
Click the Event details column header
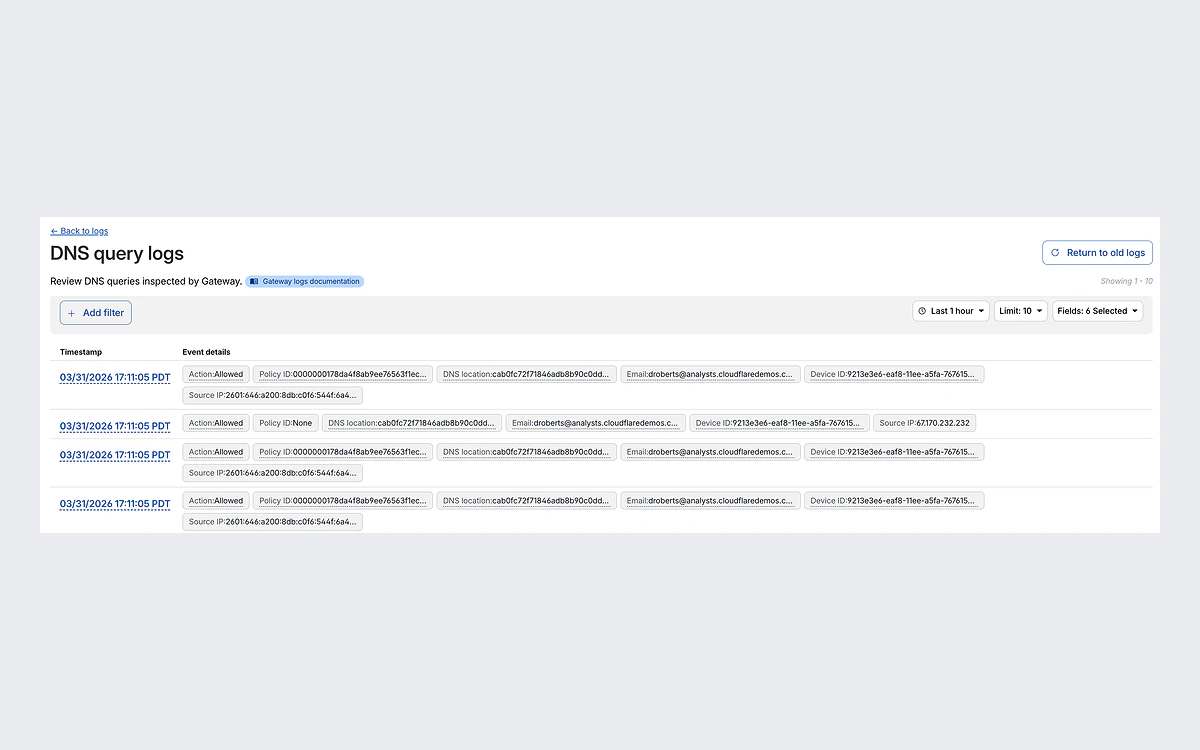click(206, 352)
